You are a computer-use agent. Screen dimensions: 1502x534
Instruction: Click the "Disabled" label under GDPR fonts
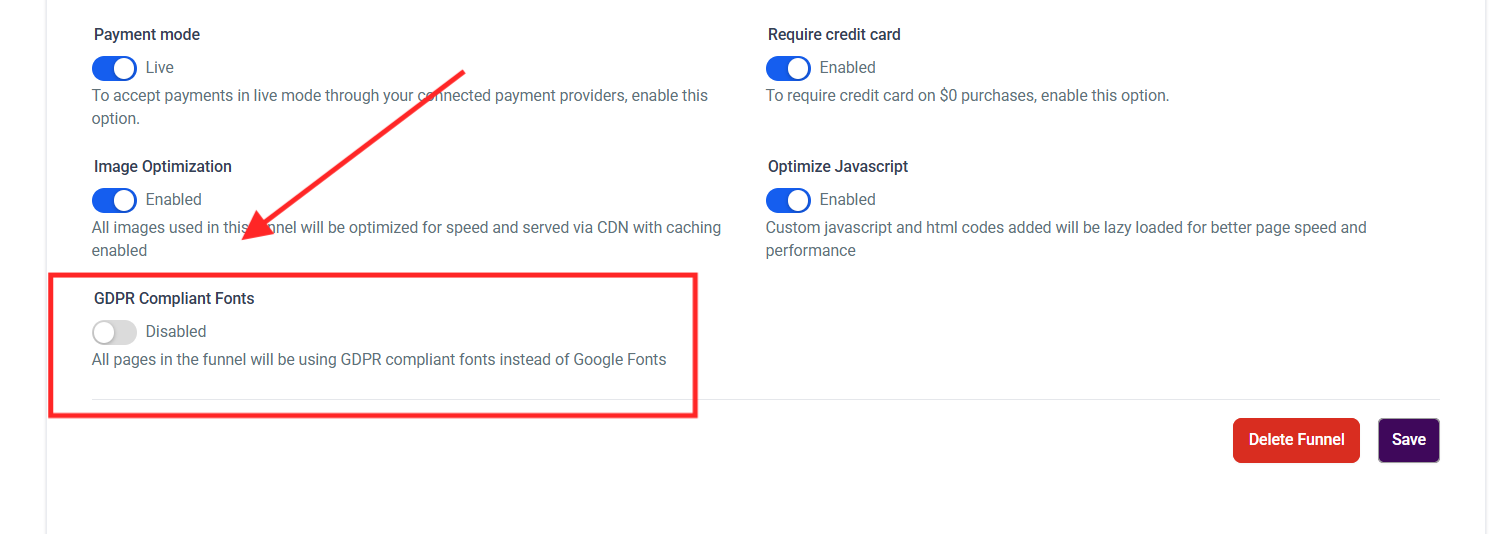(176, 332)
